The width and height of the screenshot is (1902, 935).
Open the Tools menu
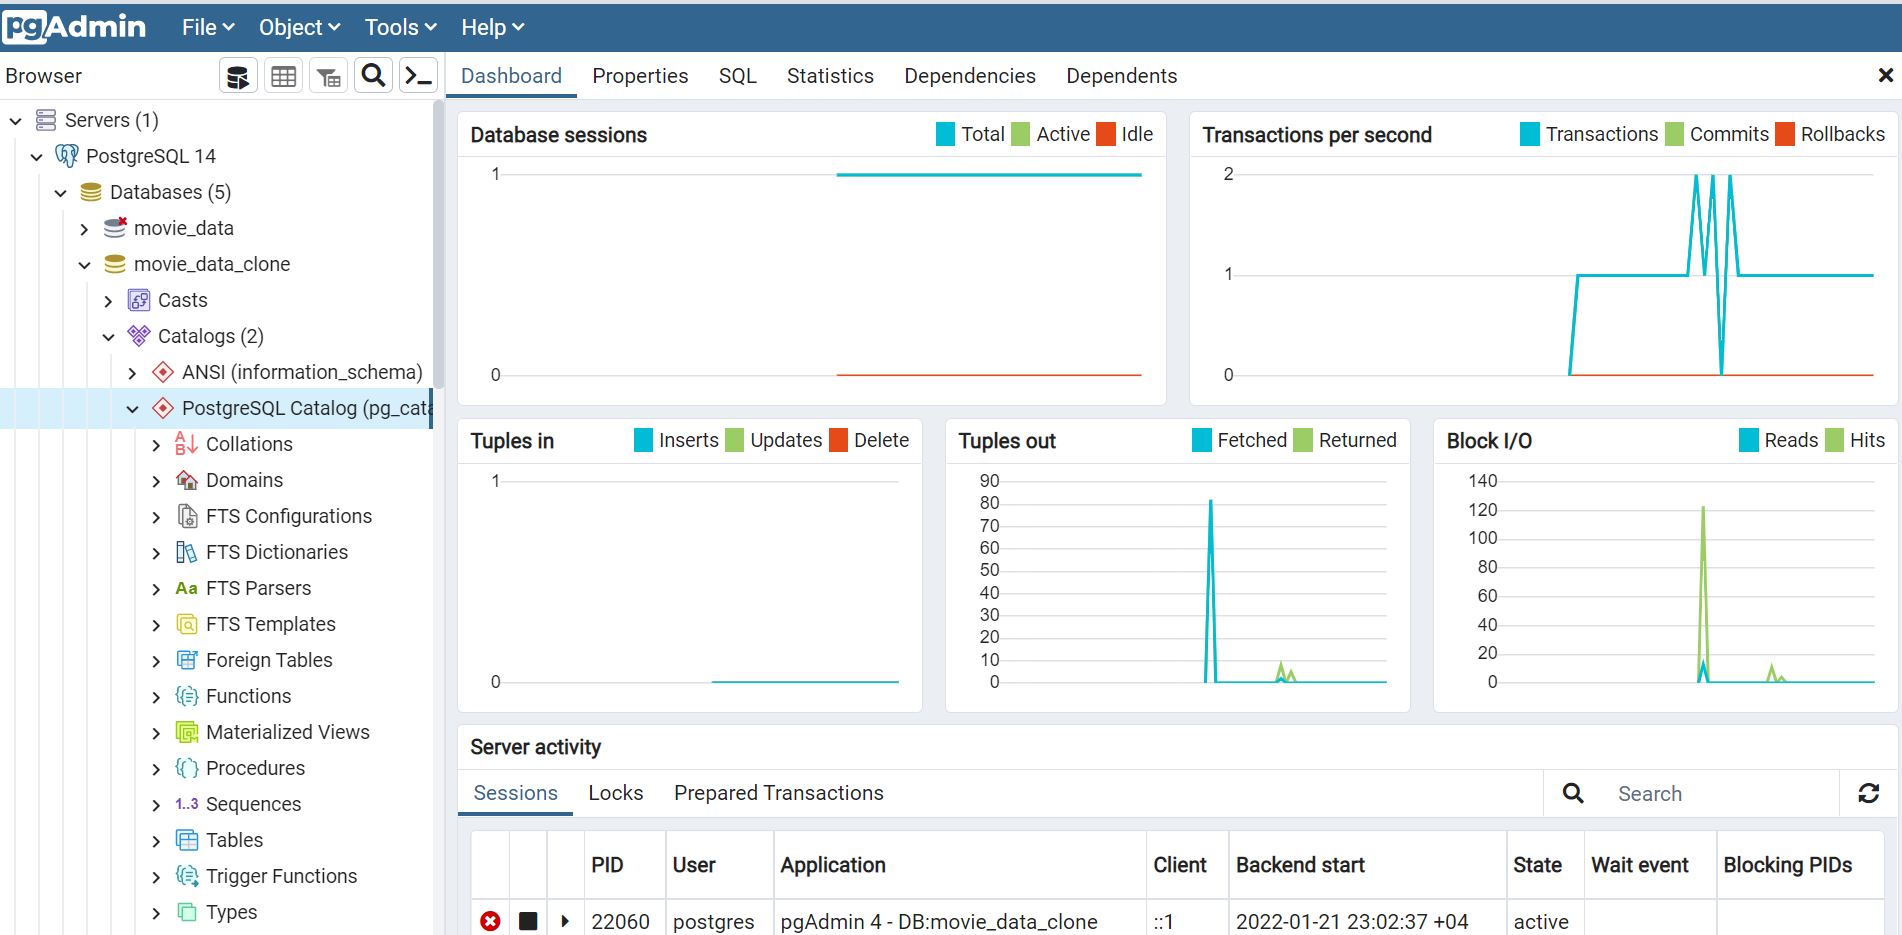coord(401,27)
